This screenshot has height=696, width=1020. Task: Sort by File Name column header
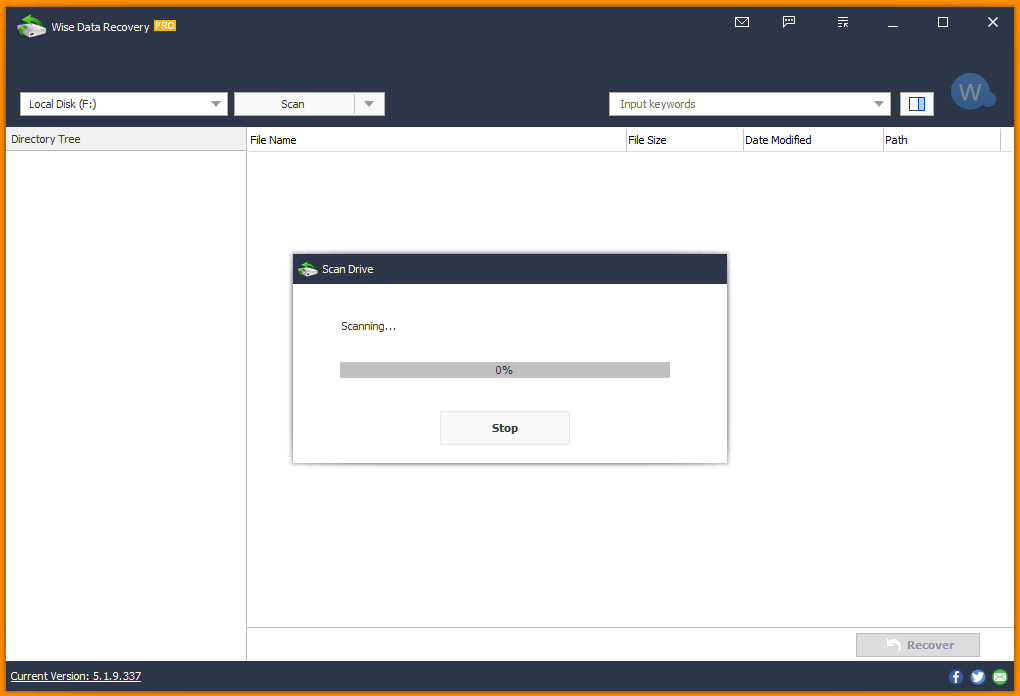point(435,140)
